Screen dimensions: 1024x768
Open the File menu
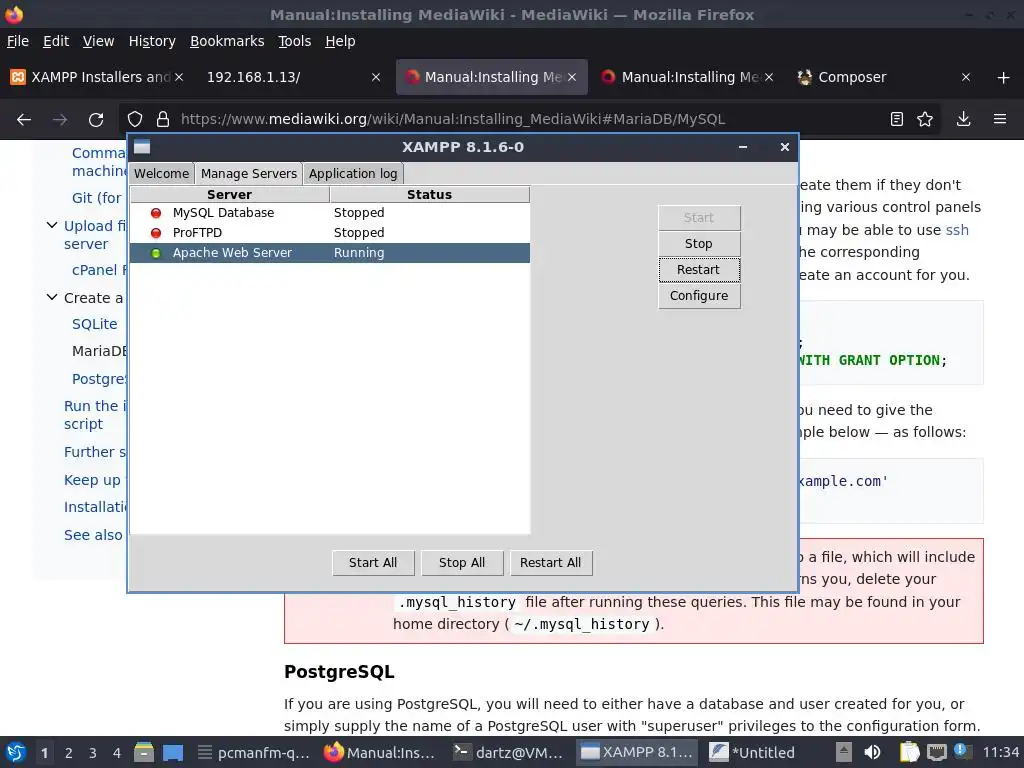pyautogui.click(x=18, y=41)
